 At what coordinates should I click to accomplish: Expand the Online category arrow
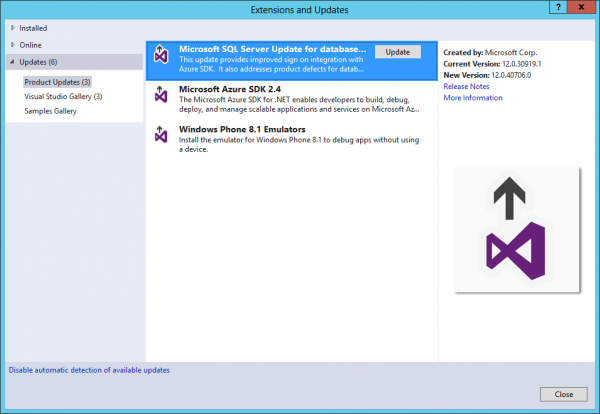click(13, 45)
